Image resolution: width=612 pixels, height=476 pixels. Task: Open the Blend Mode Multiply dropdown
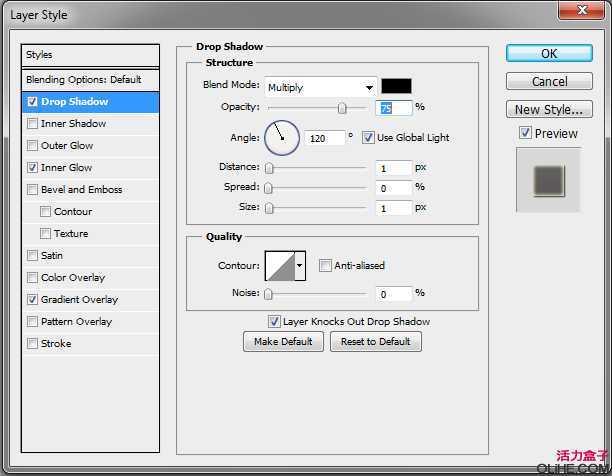click(x=320, y=87)
